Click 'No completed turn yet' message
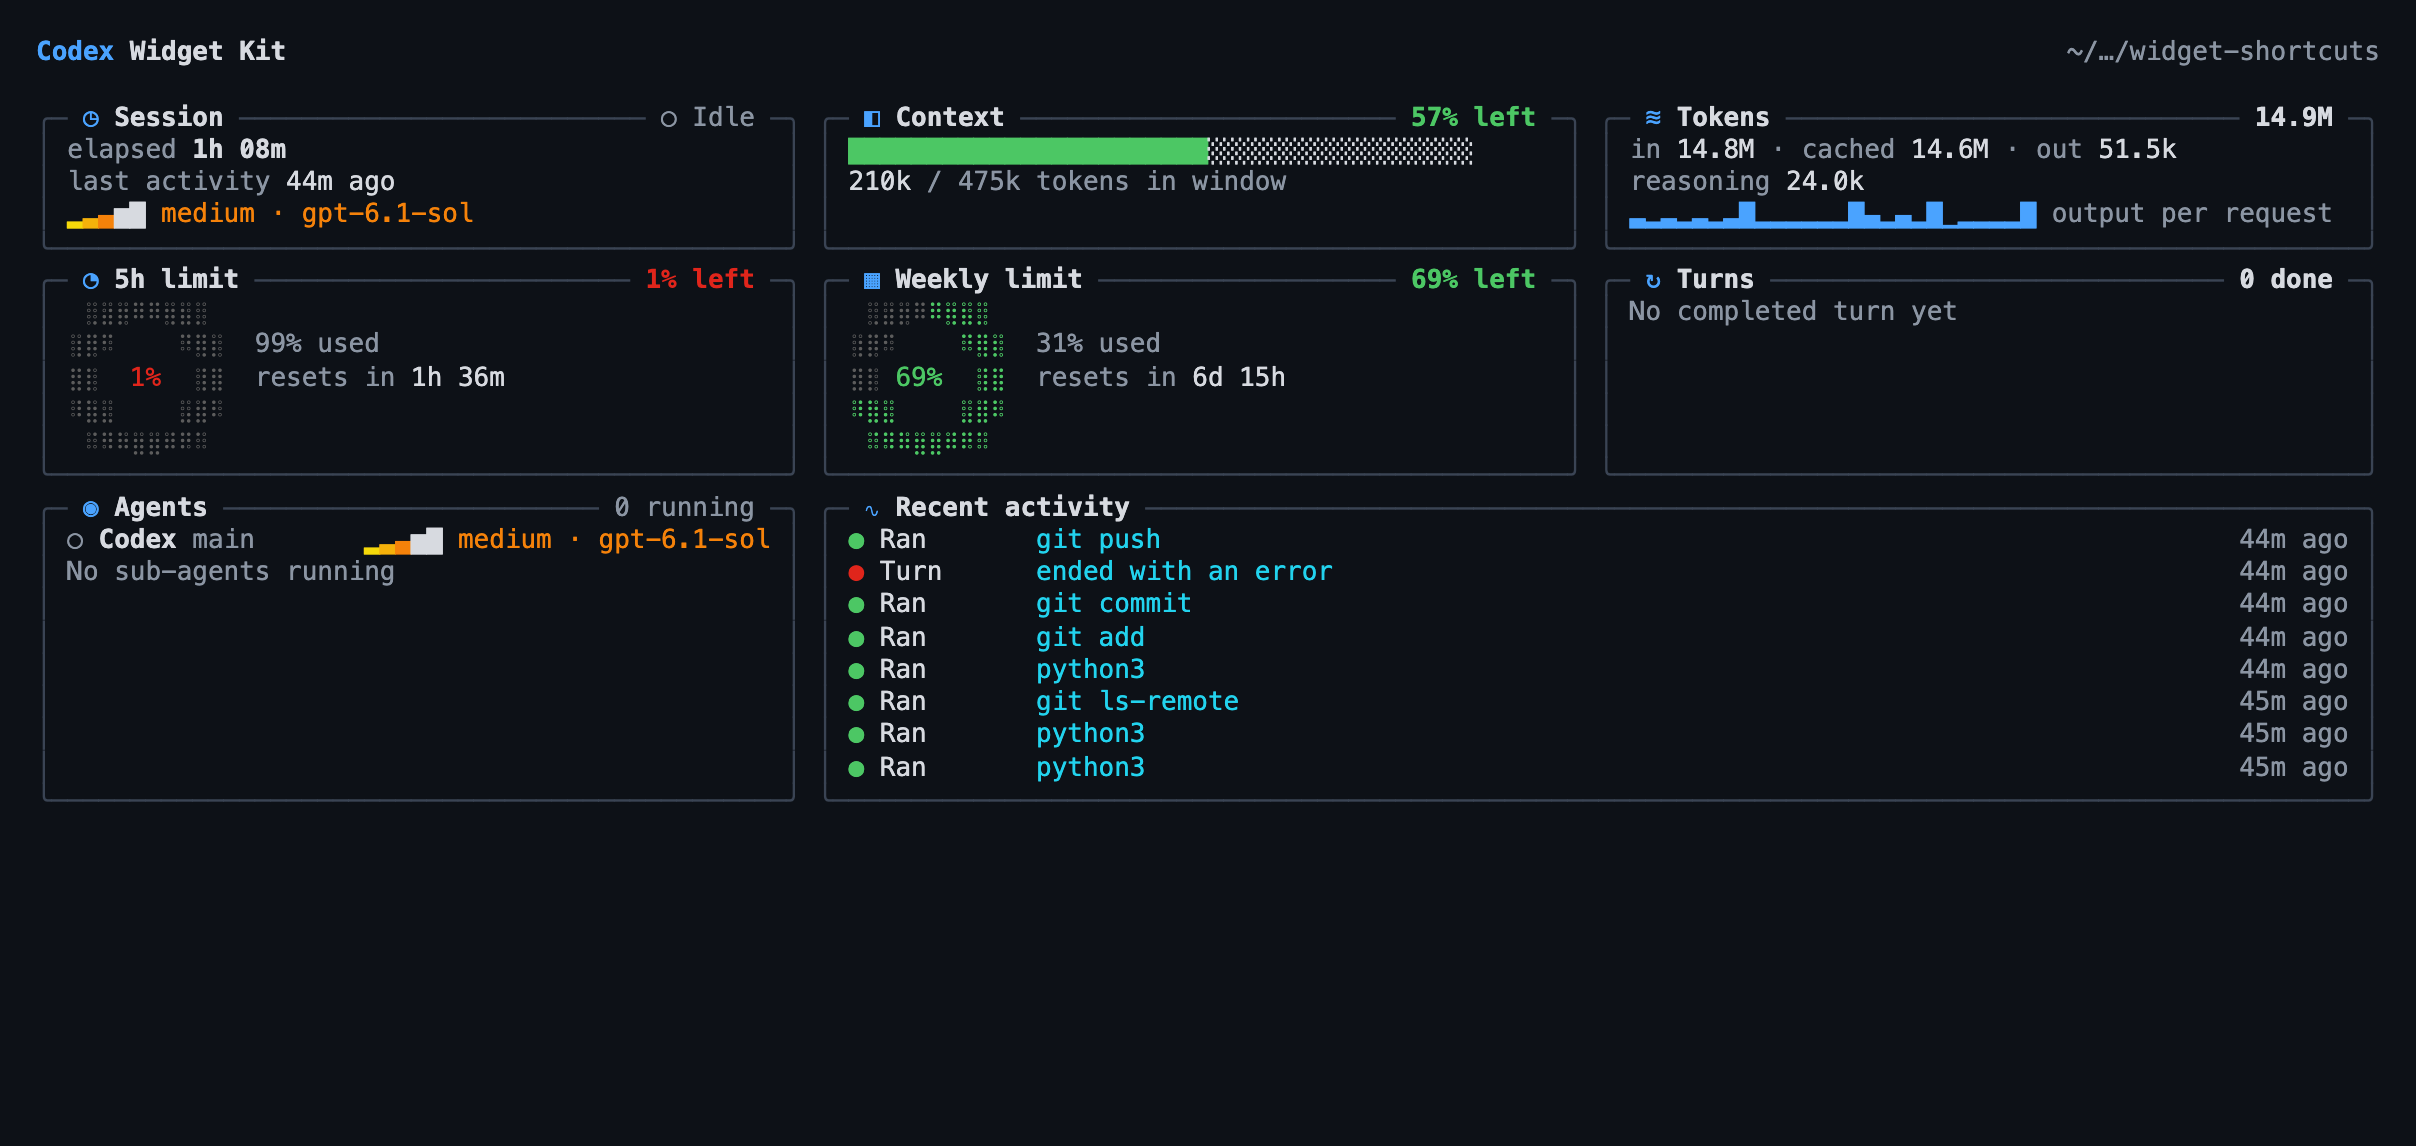The height and width of the screenshot is (1146, 2416). [1792, 311]
